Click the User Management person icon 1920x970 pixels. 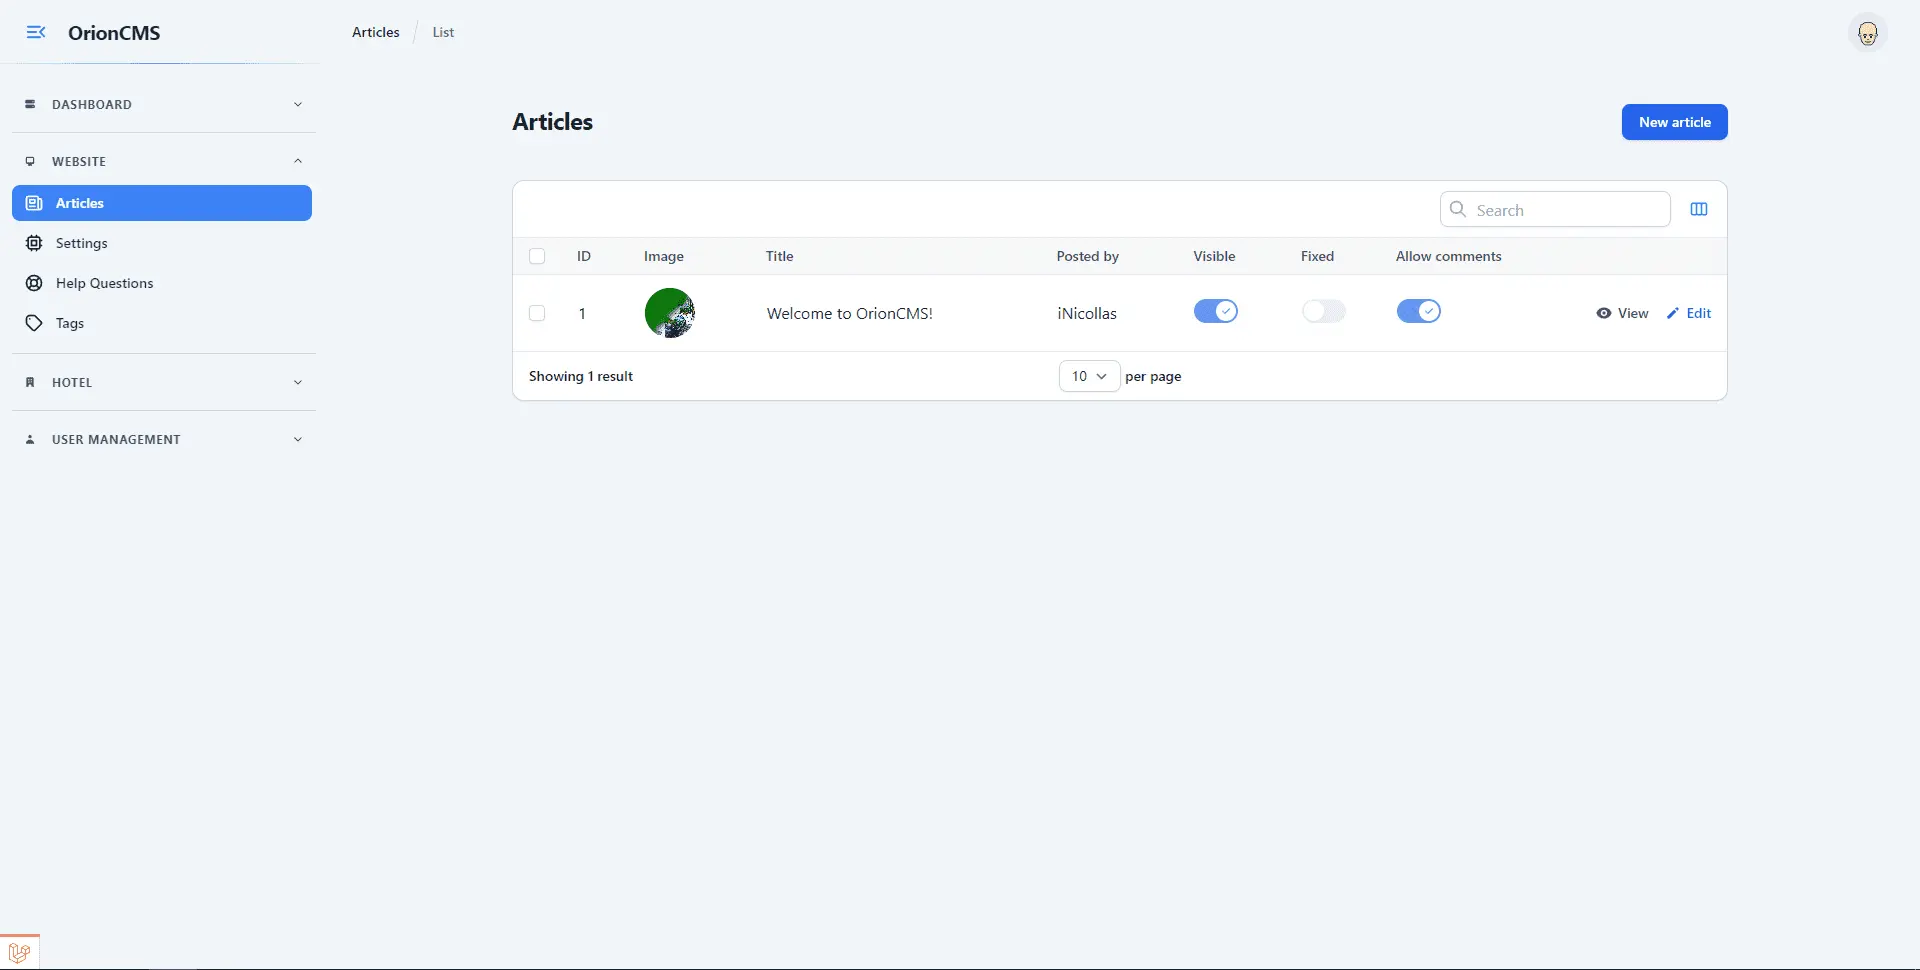click(30, 439)
